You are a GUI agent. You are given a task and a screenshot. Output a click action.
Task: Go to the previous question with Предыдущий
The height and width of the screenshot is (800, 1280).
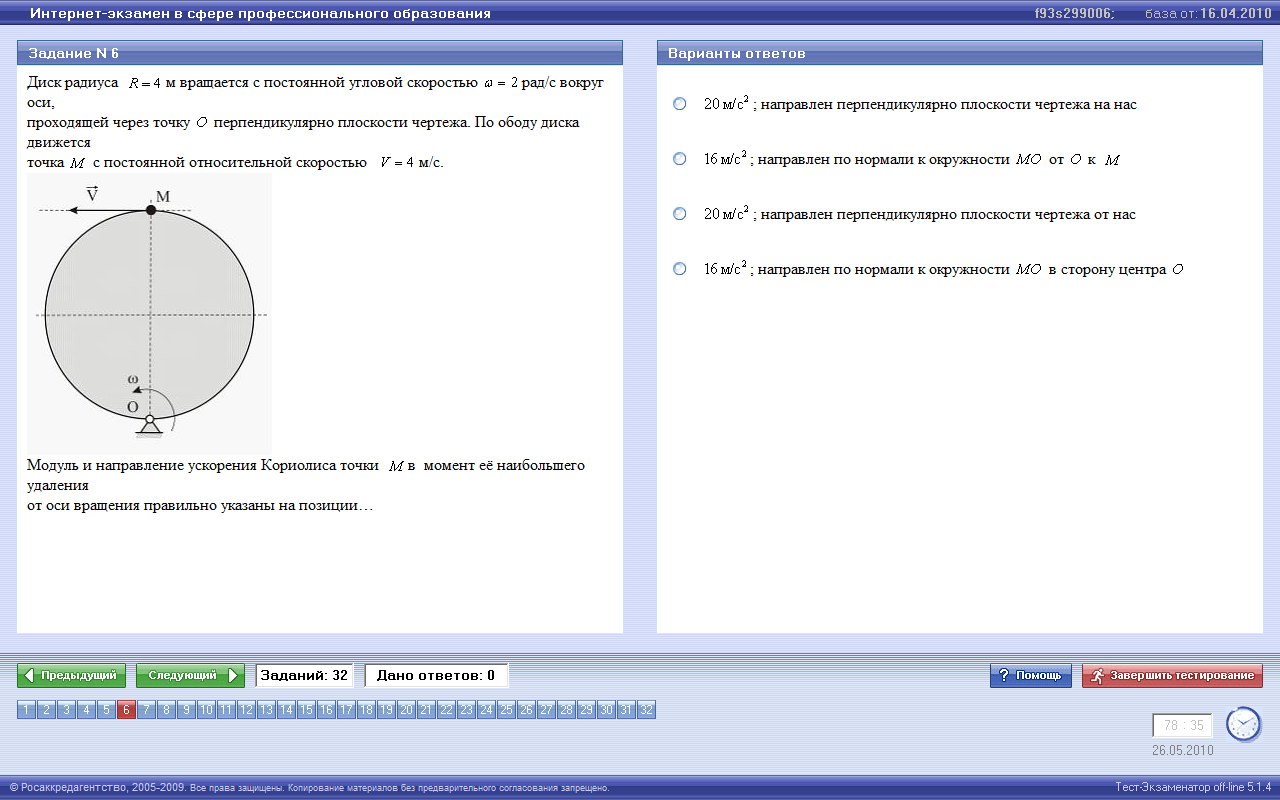pos(72,676)
